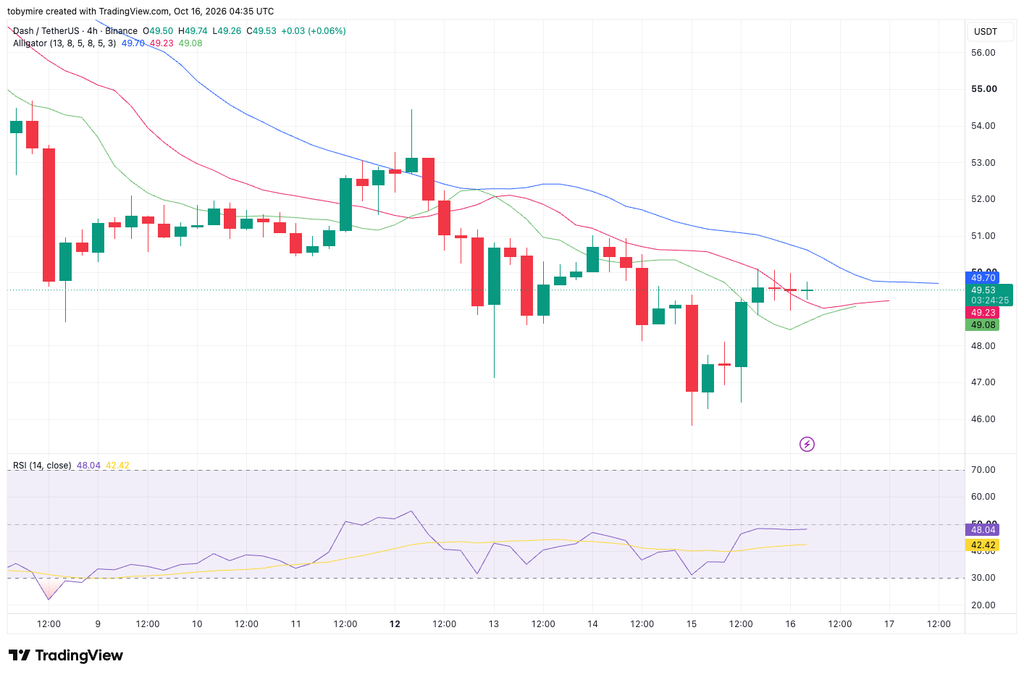This screenshot has width=1024, height=677.
Task: Click the TradingView logo at the bottom
Action: click(65, 655)
